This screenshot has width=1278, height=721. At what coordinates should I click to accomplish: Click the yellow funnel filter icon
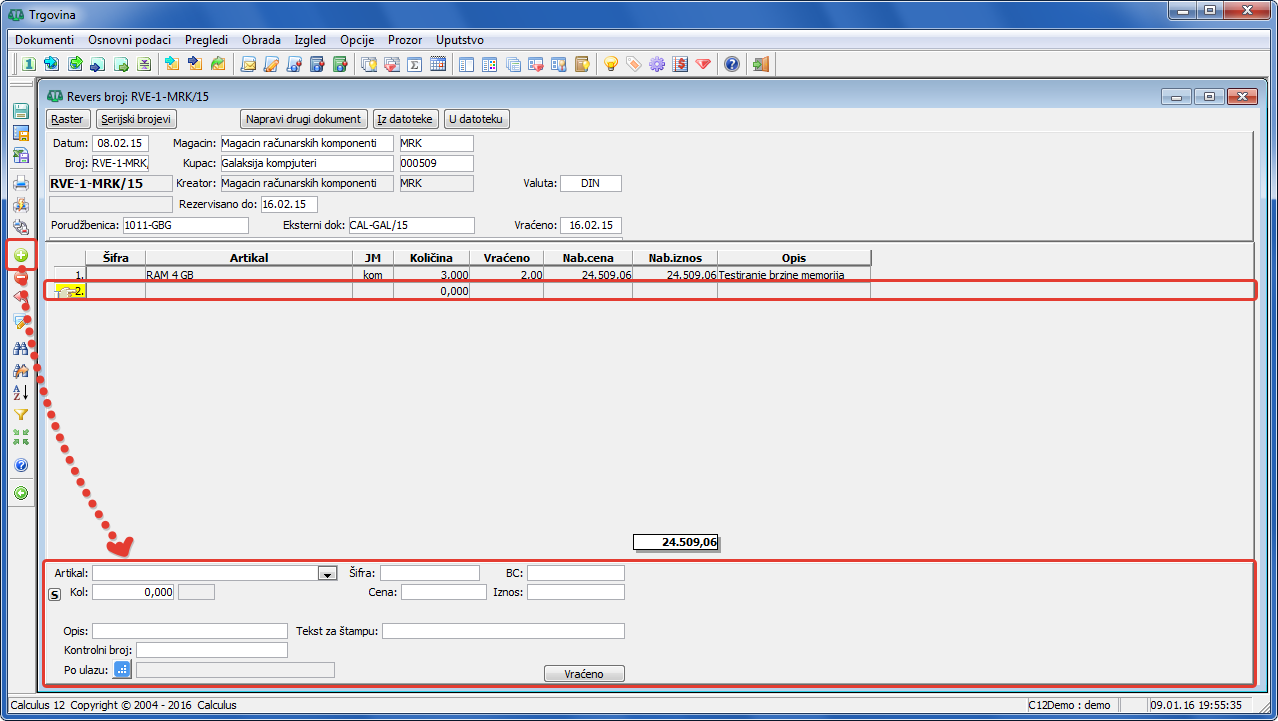click(x=21, y=415)
